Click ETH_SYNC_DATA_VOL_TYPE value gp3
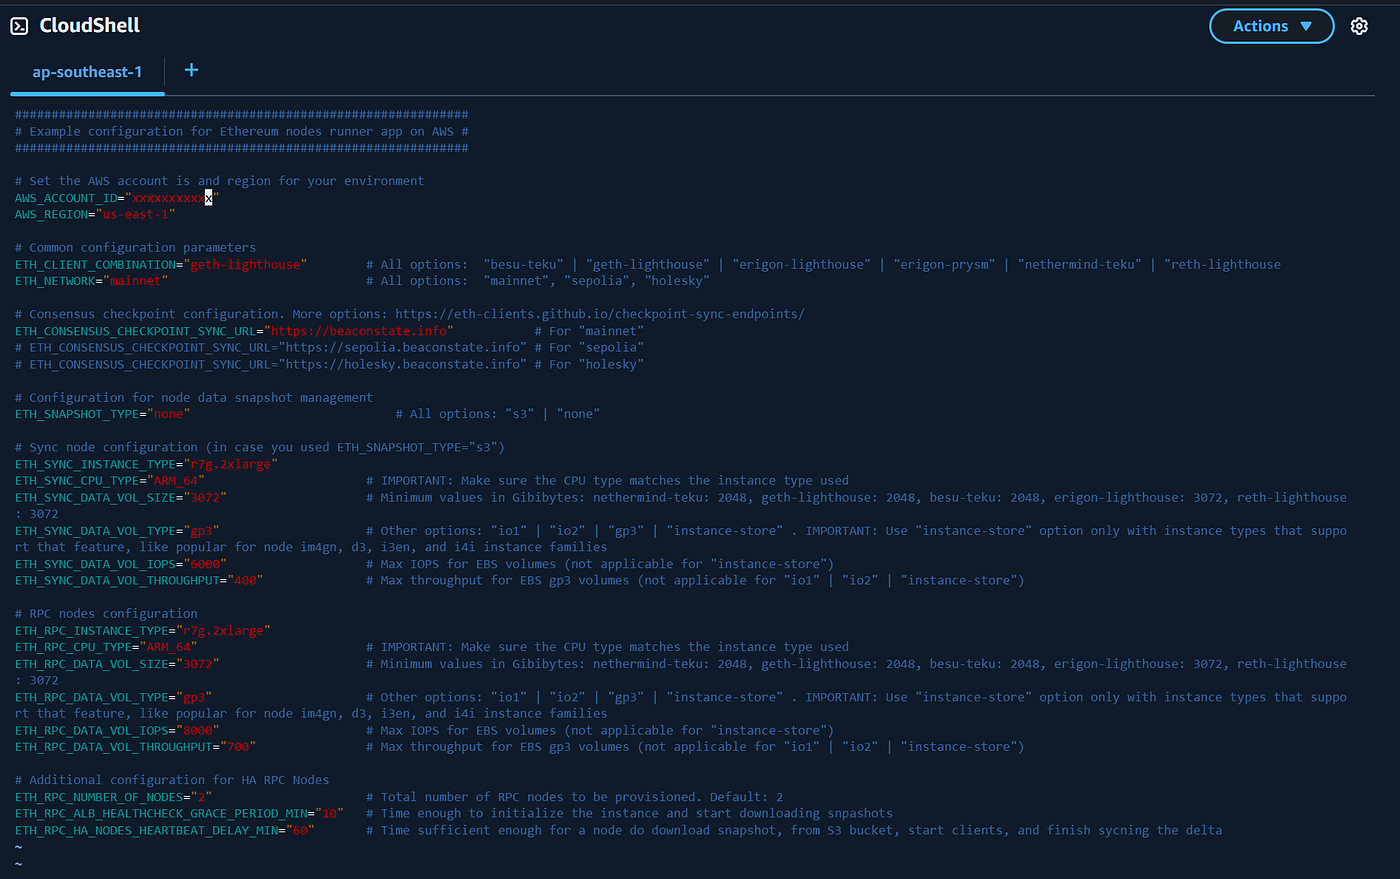1400x879 pixels. tap(201, 531)
